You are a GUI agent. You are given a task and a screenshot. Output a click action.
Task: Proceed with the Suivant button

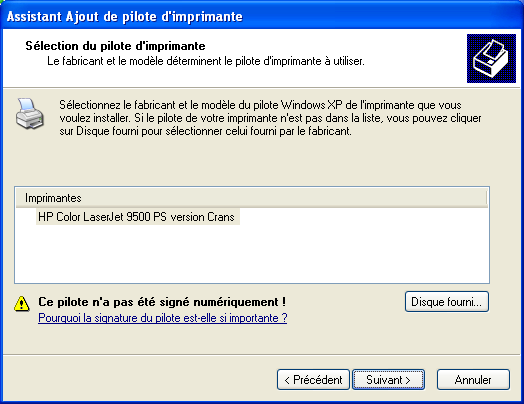click(388, 380)
